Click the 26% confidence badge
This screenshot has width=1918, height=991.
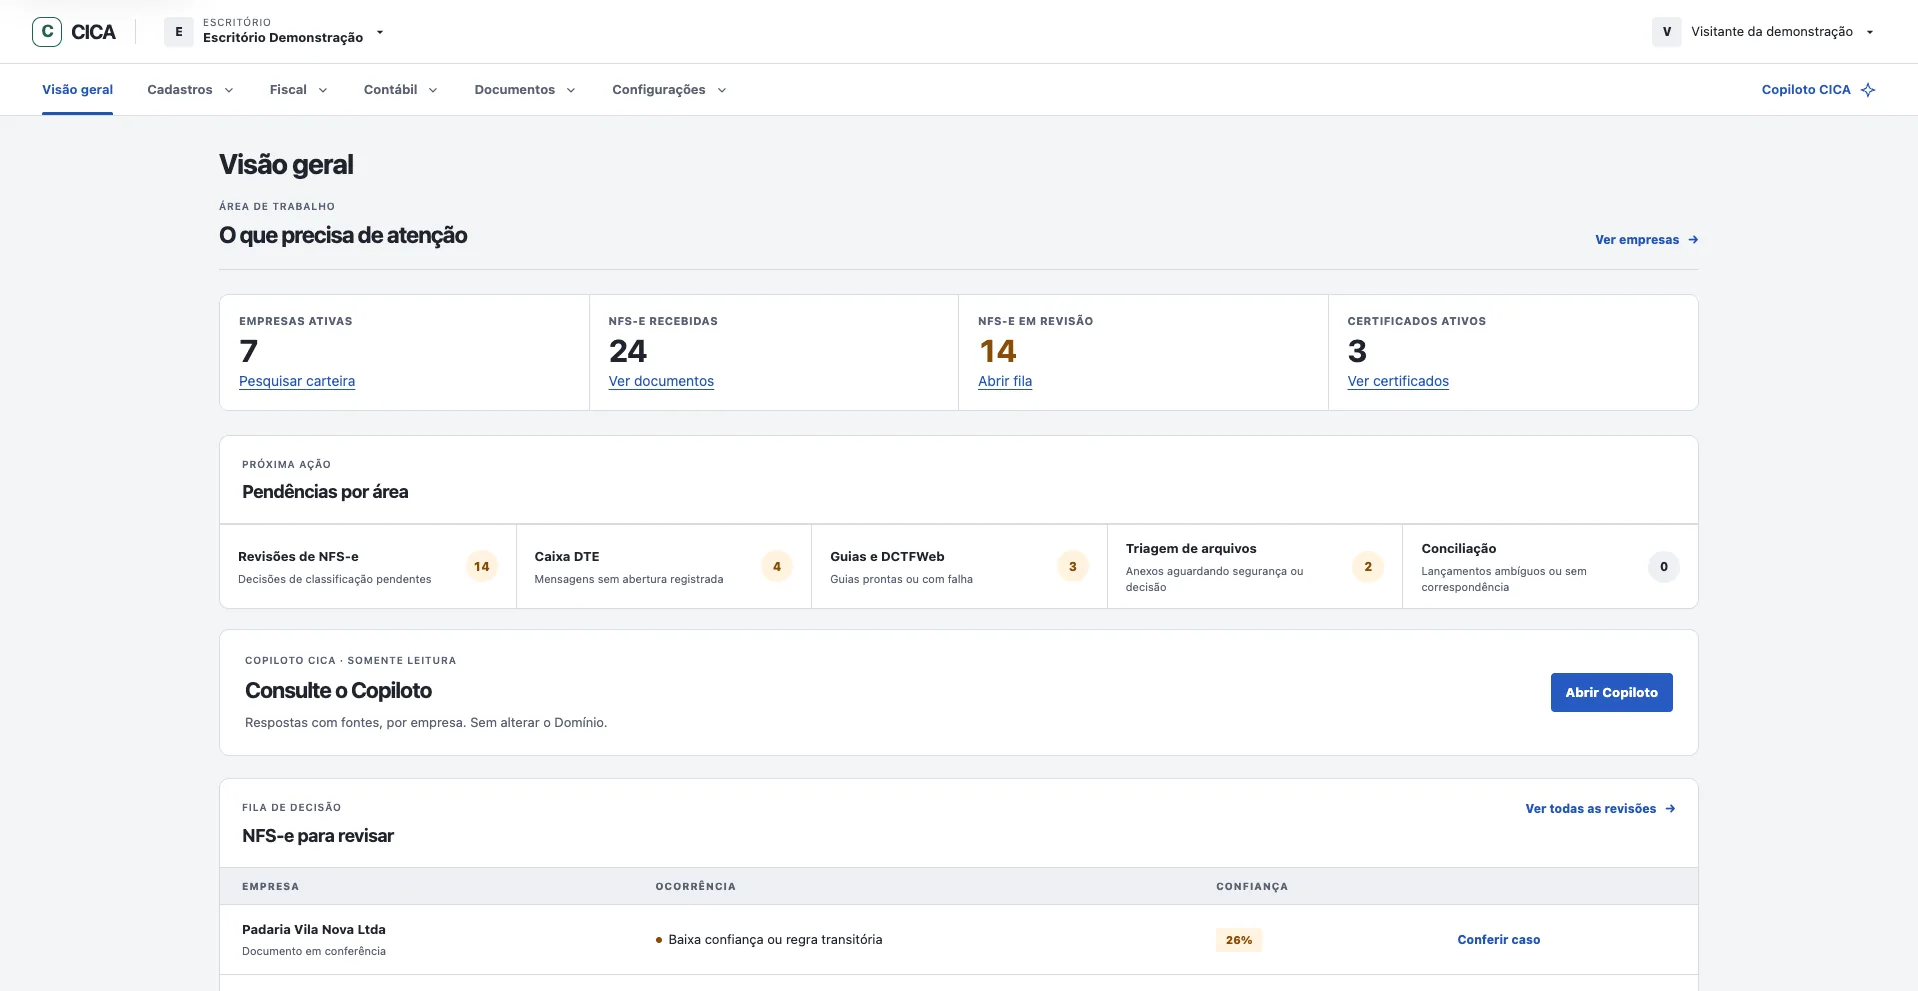pos(1239,940)
